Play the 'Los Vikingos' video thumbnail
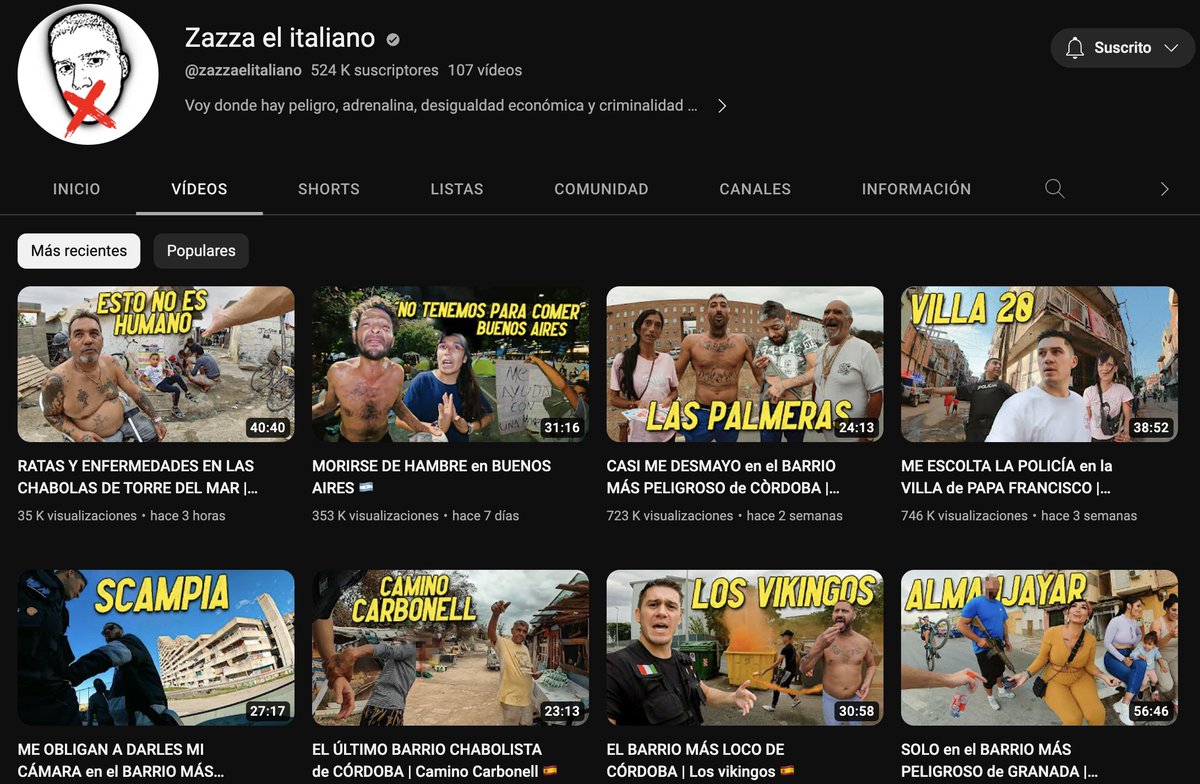The image size is (1200, 784). [x=745, y=648]
